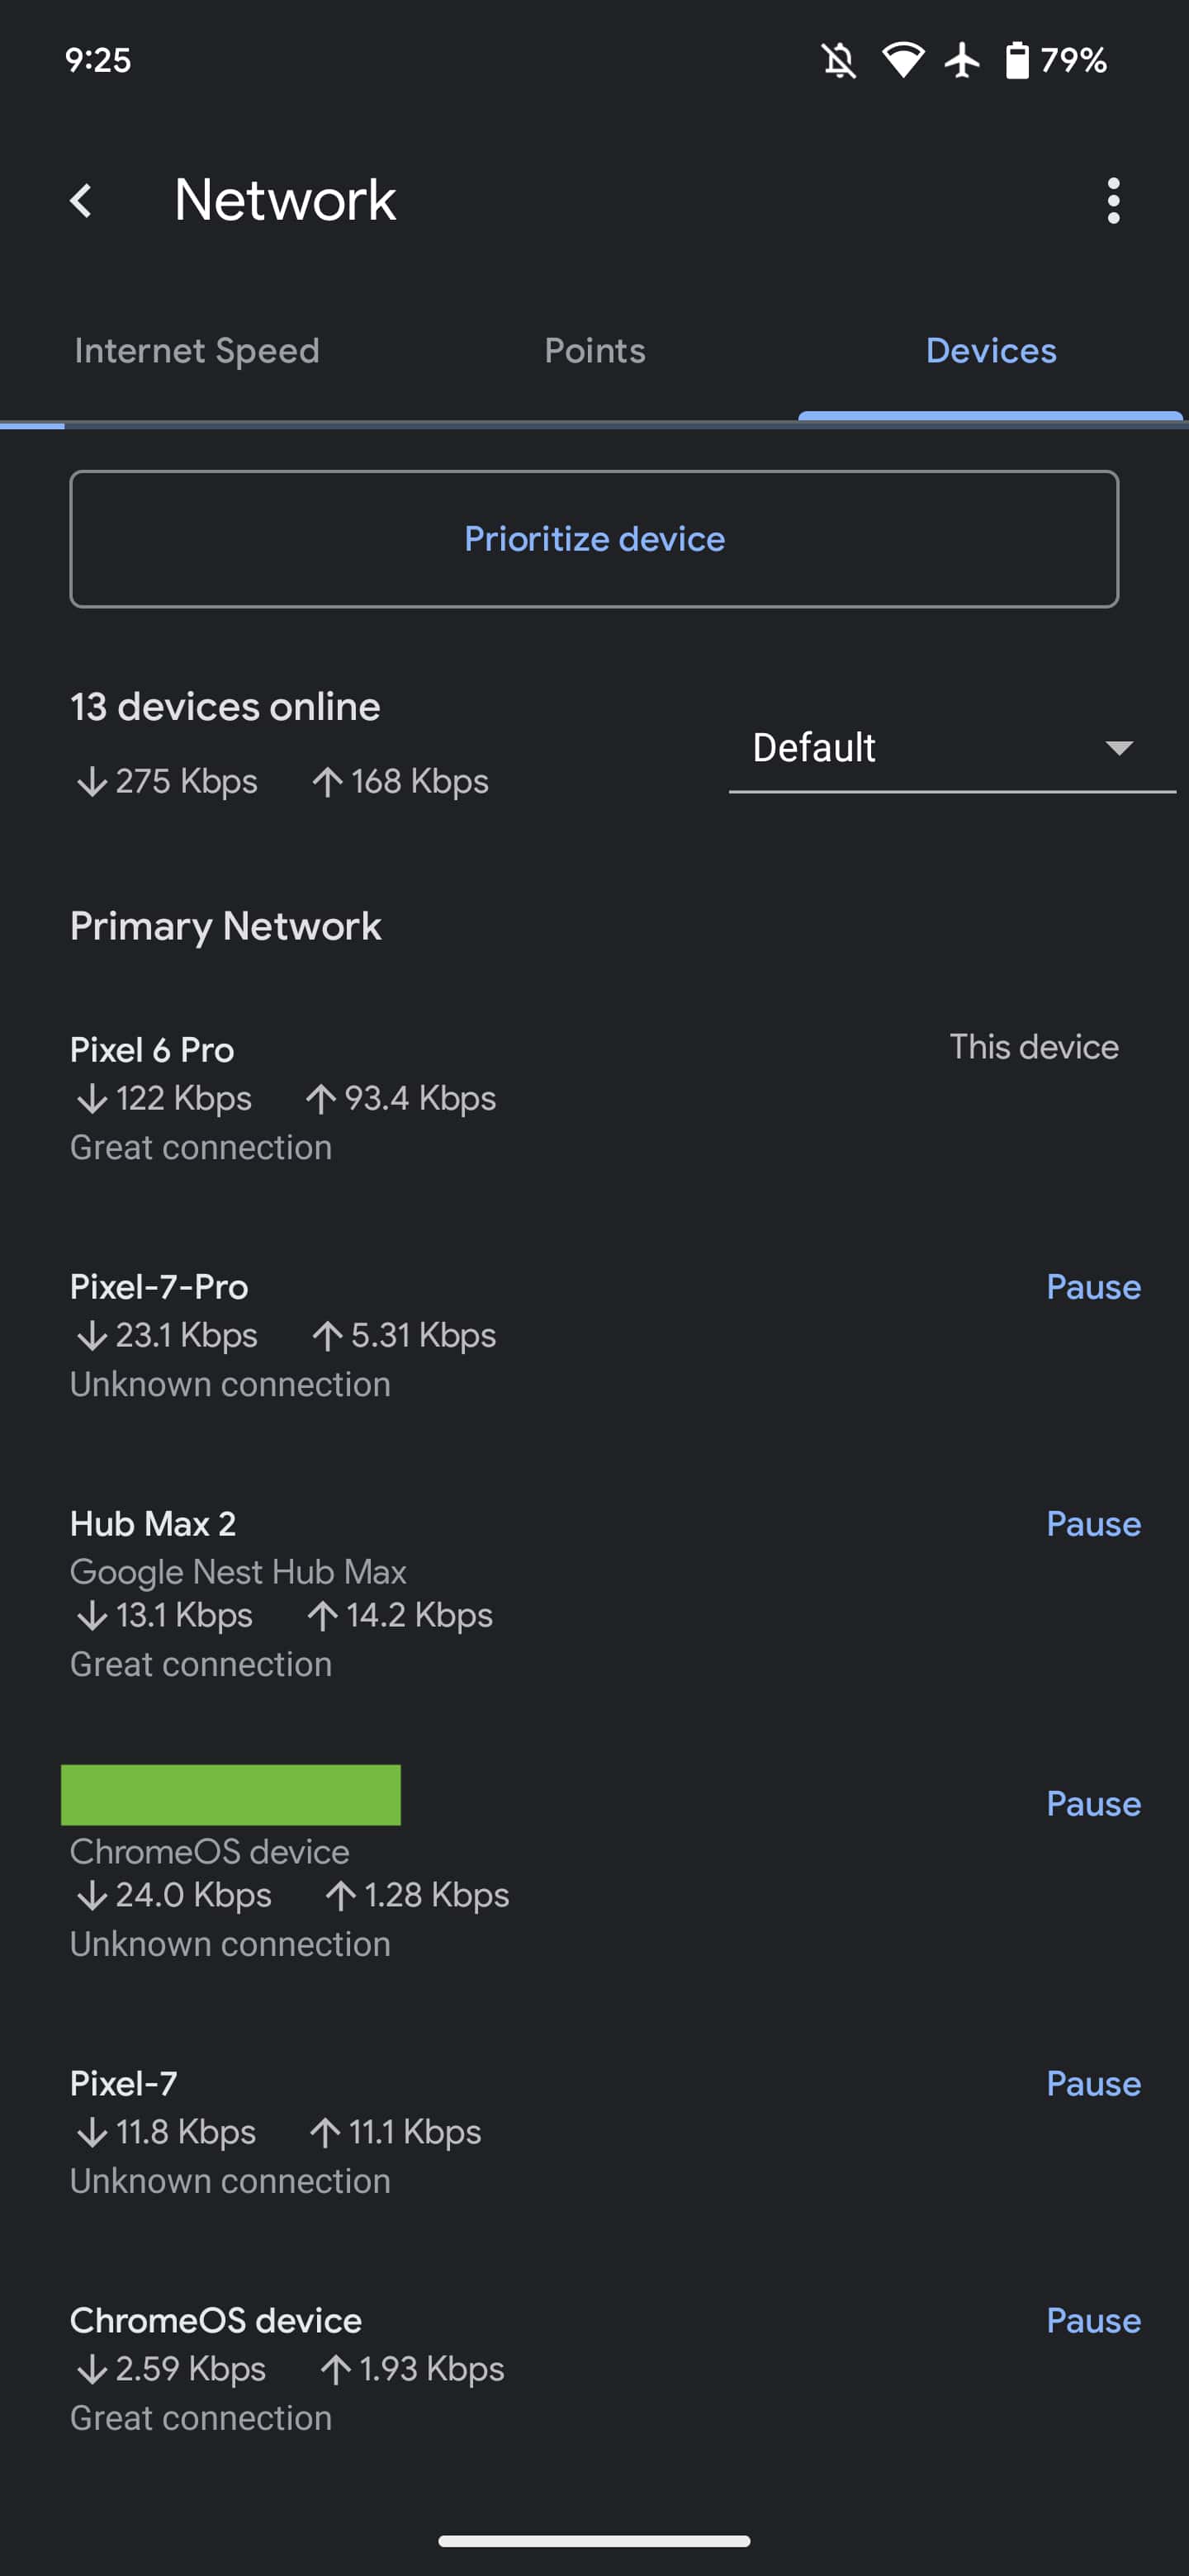Viewport: 1189px width, 2576px height.
Task: Open the three-dot overflow menu
Action: (1113, 200)
